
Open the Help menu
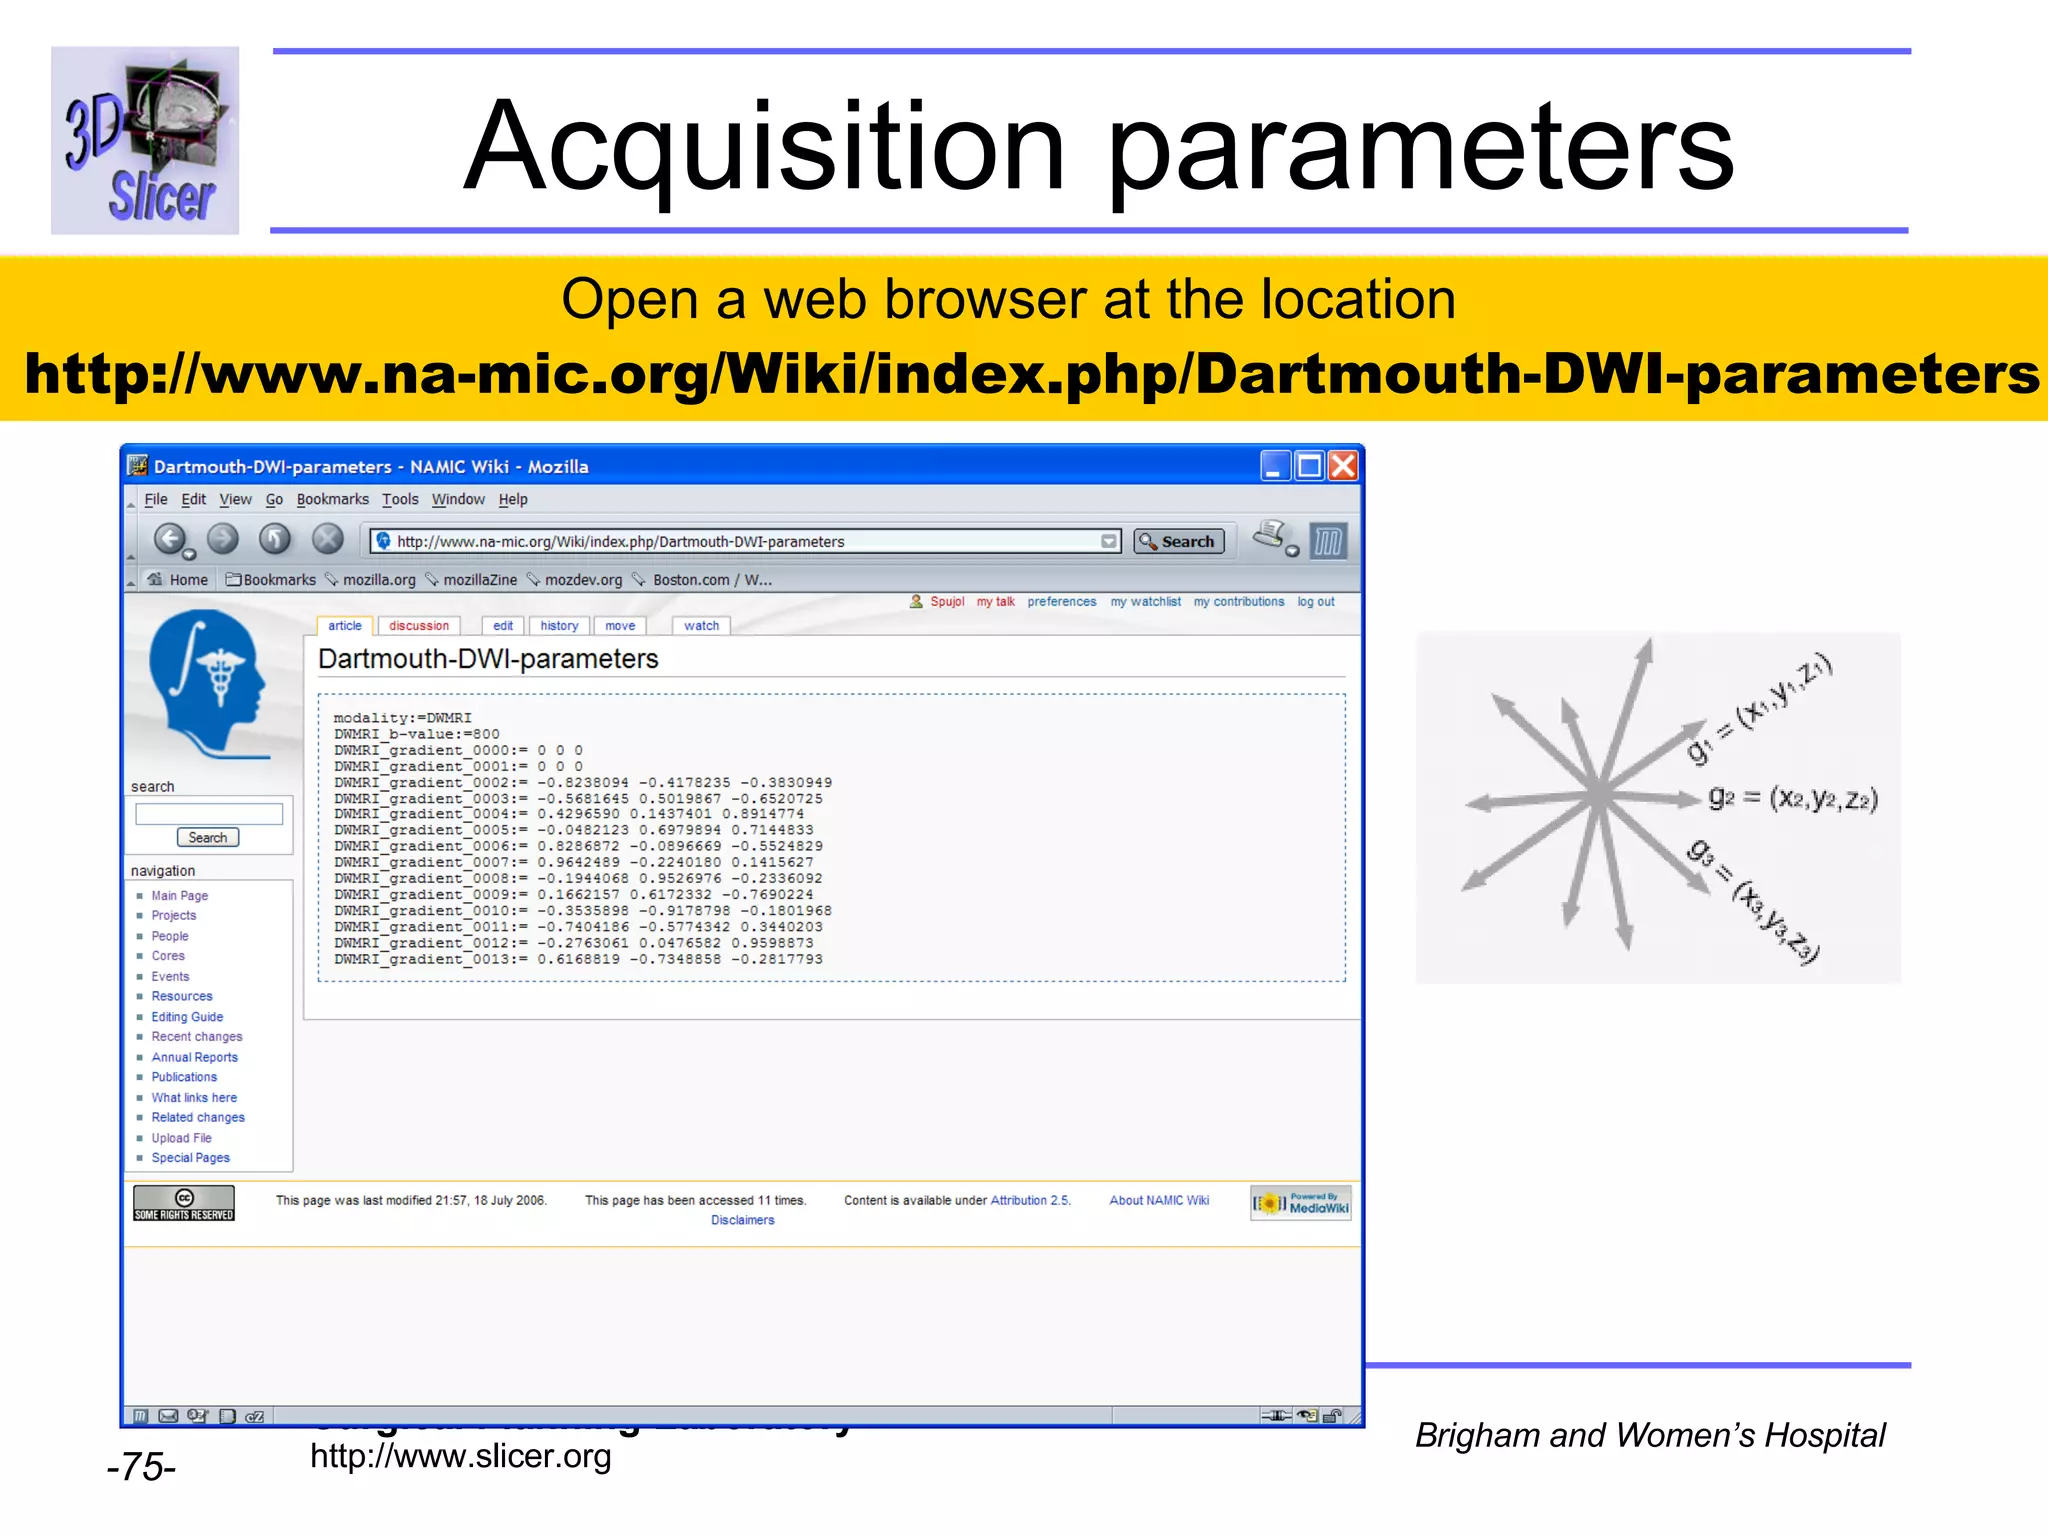(x=513, y=499)
